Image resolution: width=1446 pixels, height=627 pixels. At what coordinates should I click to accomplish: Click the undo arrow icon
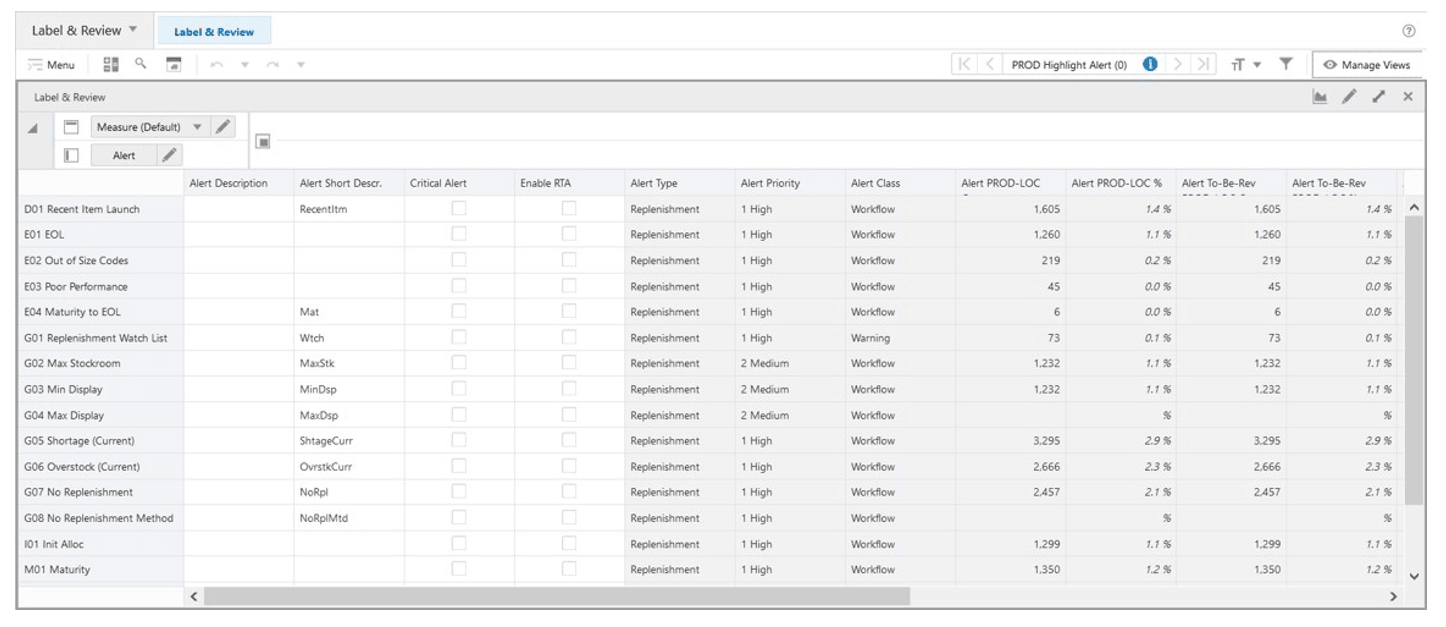pos(217,65)
